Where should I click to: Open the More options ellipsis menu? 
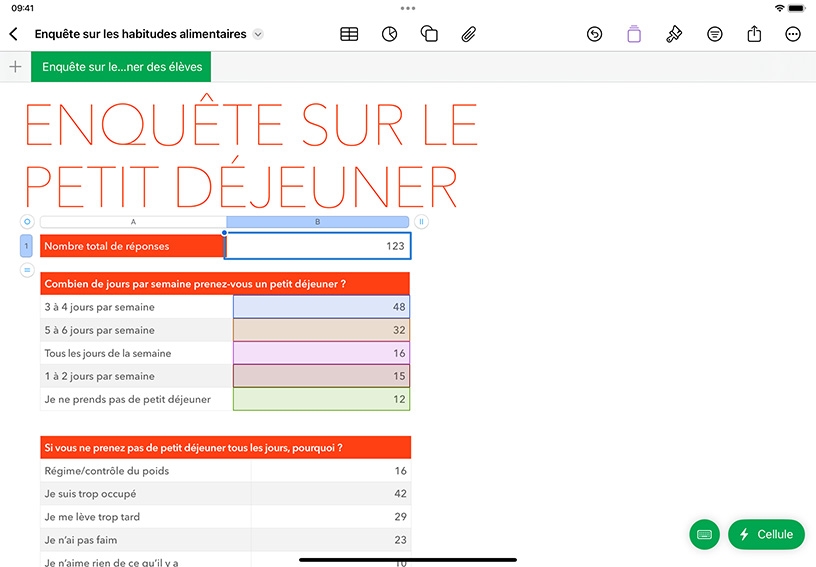793,34
